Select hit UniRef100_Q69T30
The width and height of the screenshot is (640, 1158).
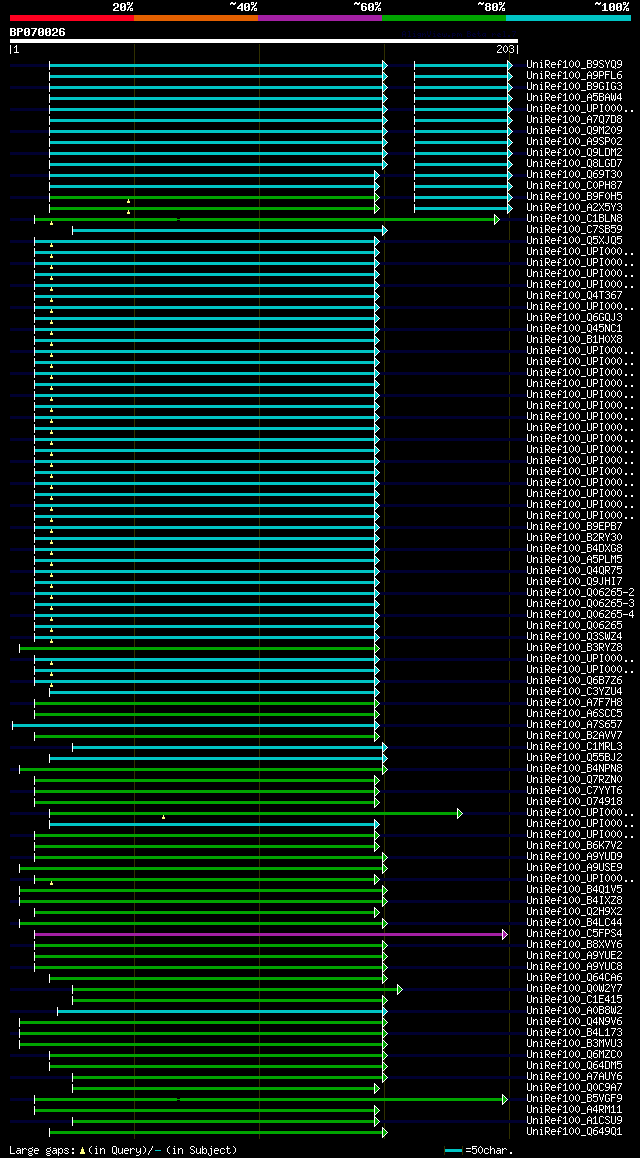pyautogui.click(x=574, y=174)
